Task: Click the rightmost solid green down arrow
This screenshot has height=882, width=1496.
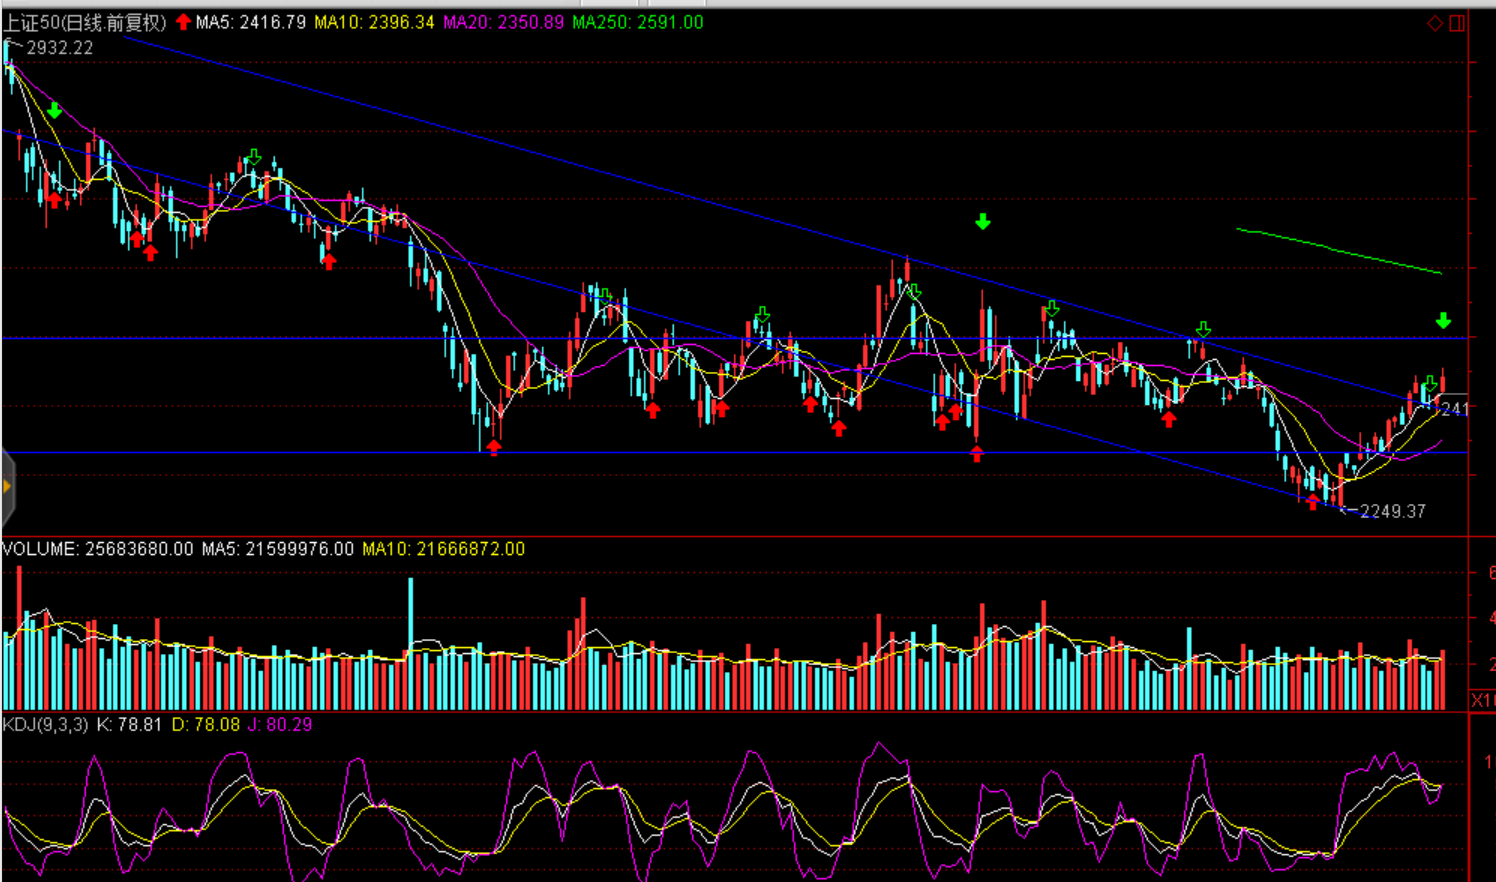Action: pyautogui.click(x=1443, y=321)
